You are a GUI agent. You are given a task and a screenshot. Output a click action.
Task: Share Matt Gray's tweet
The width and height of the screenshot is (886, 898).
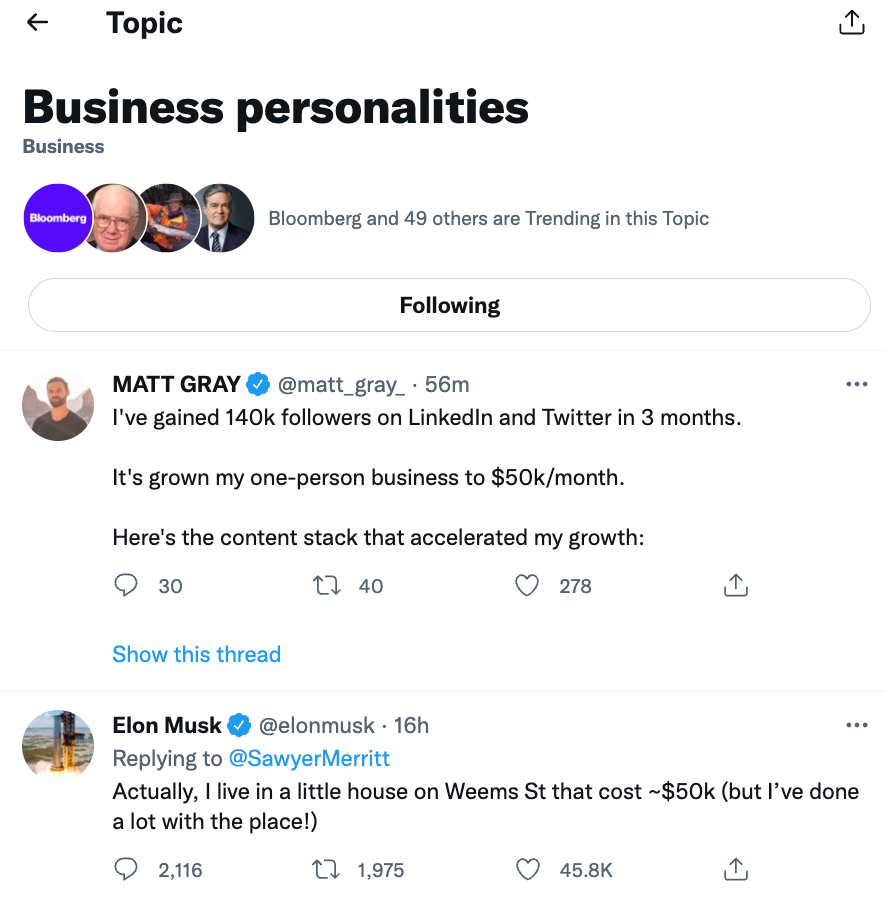coord(735,586)
